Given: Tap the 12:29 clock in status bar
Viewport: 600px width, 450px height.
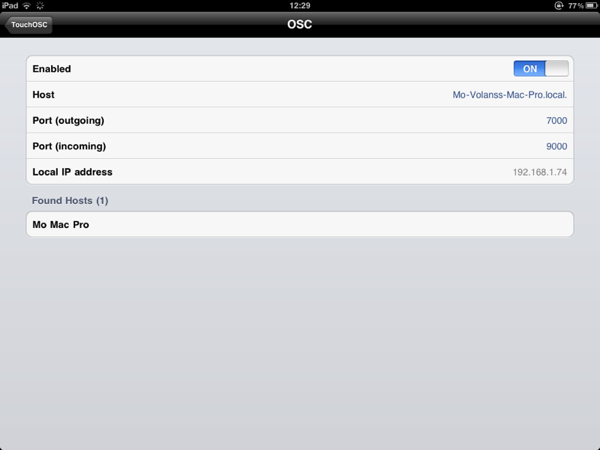Looking at the screenshot, I should pos(300,5).
